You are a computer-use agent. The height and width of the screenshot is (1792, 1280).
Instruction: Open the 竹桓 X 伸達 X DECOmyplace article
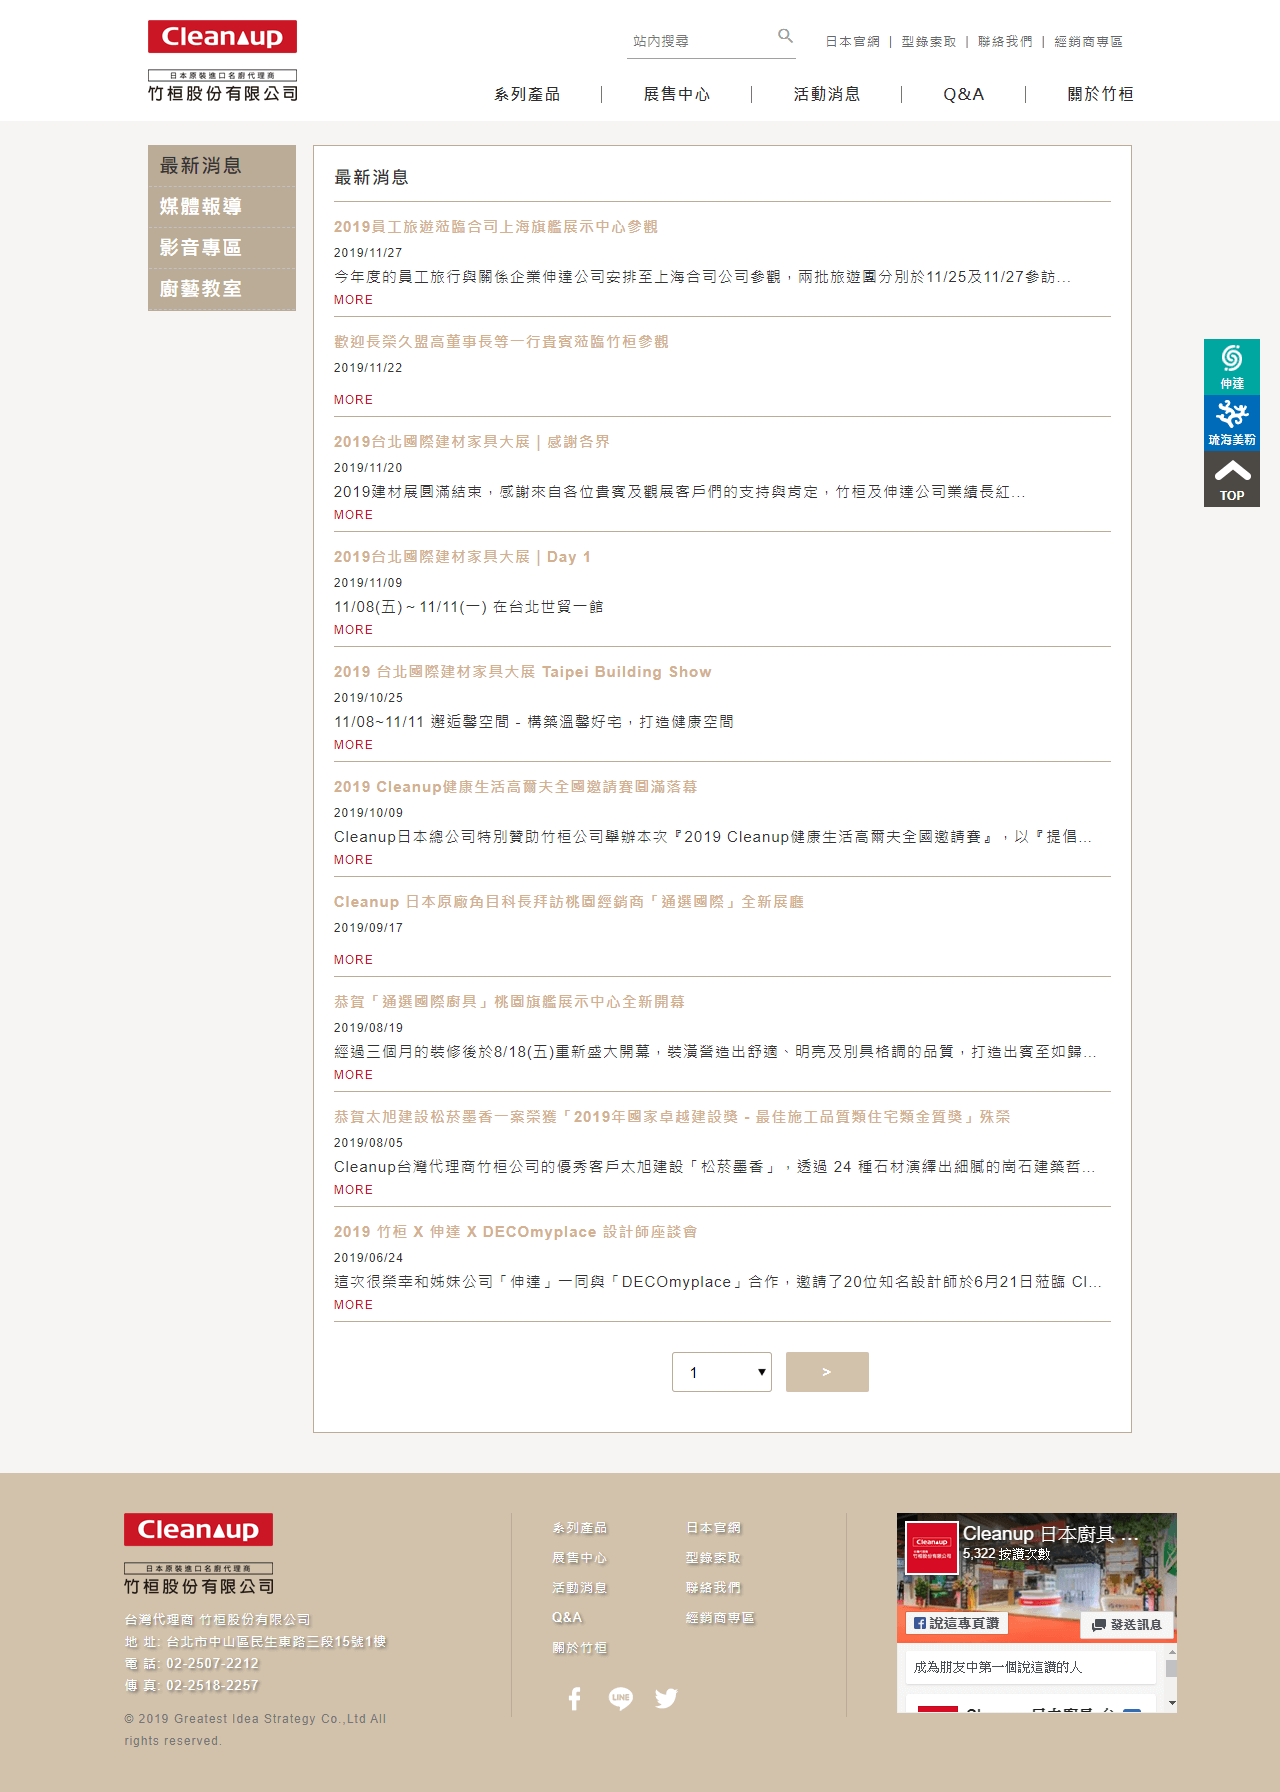tap(516, 1232)
